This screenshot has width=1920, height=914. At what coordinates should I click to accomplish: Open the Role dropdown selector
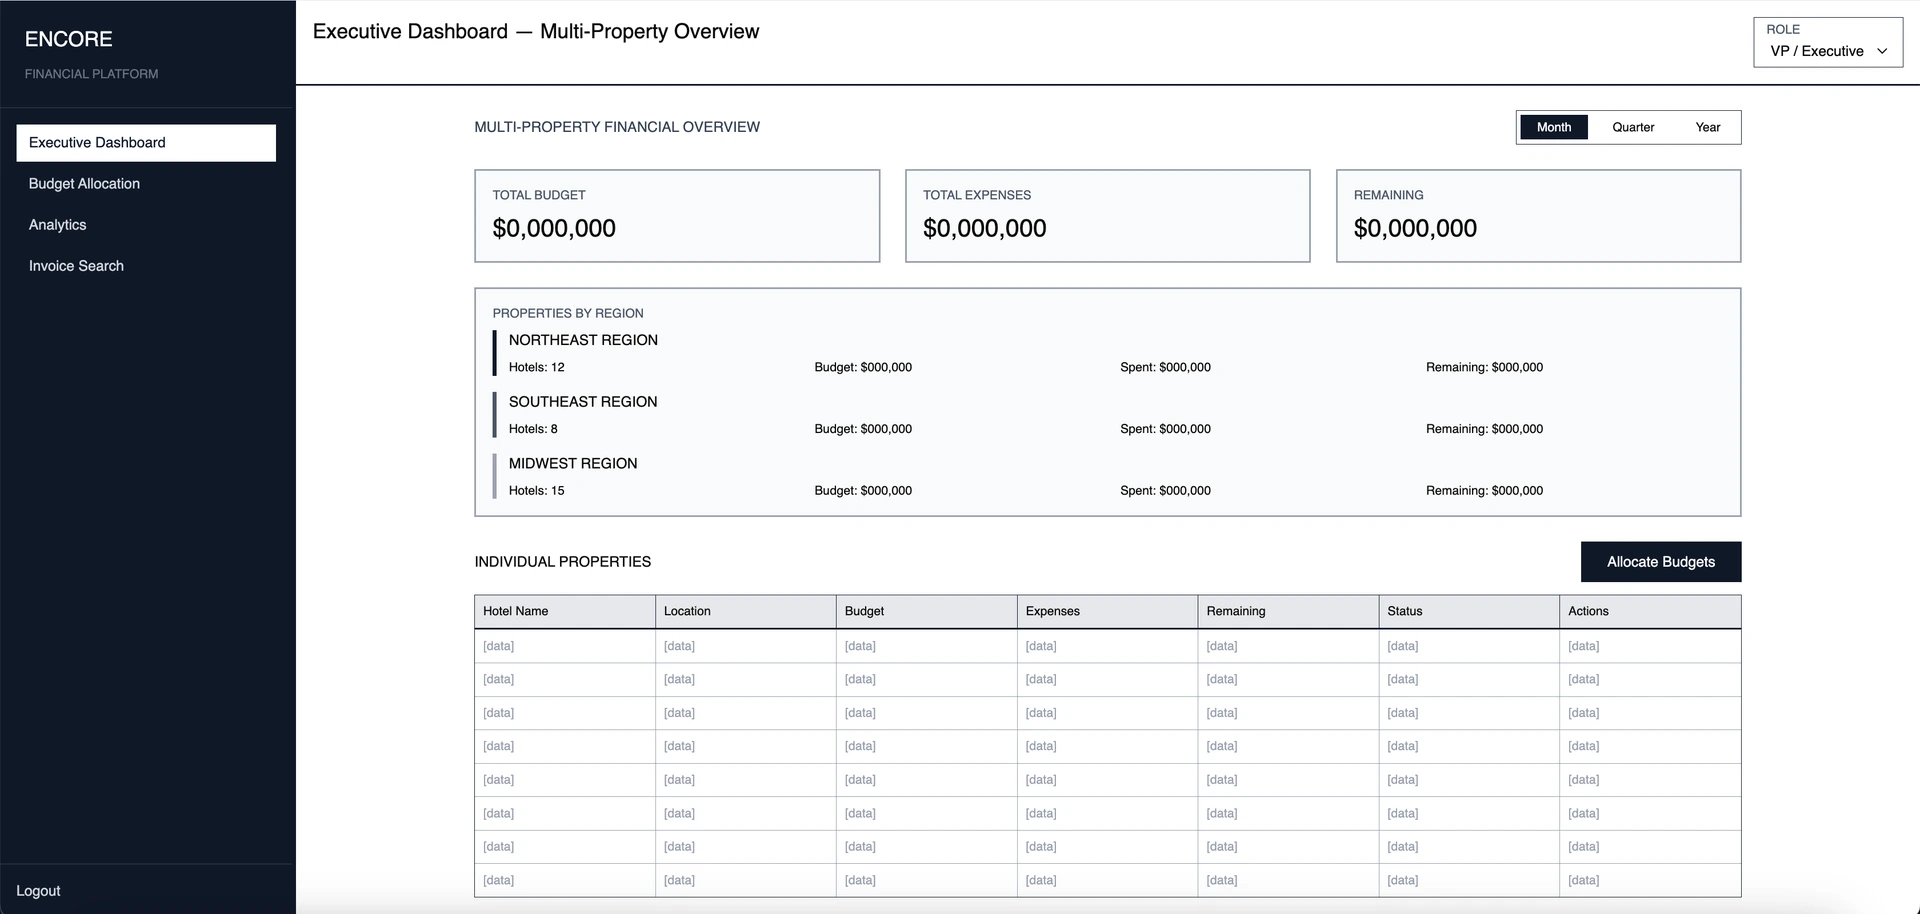click(1826, 51)
